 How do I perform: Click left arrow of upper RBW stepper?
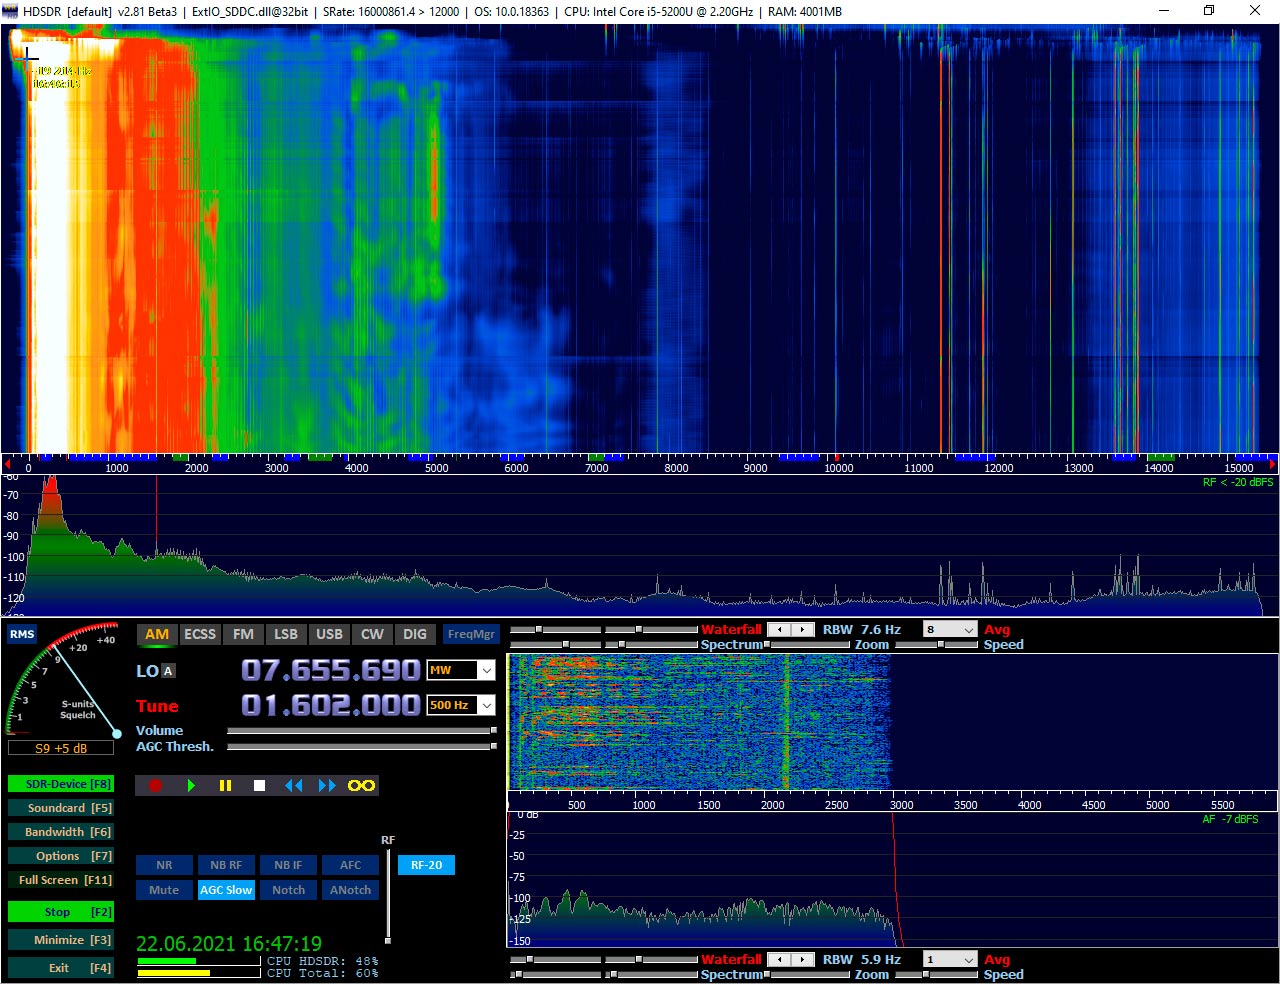click(779, 630)
